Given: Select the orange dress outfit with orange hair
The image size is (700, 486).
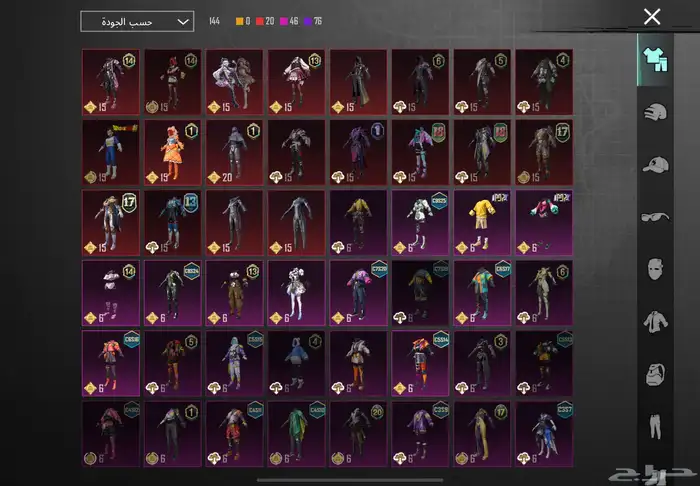Looking at the screenshot, I should click(x=173, y=152).
